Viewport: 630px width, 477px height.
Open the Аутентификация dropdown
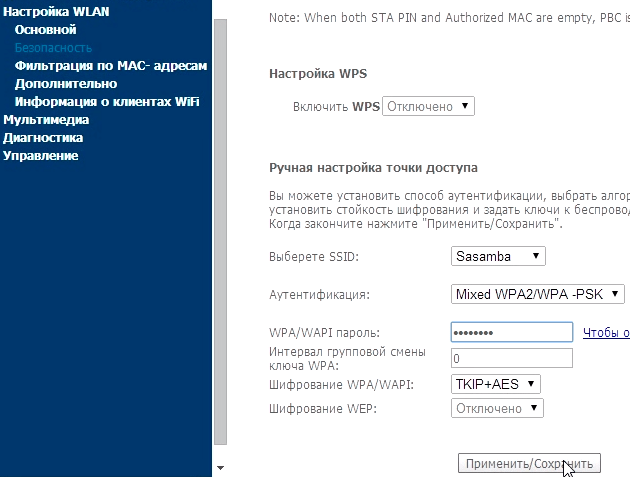pyautogui.click(x=538, y=294)
